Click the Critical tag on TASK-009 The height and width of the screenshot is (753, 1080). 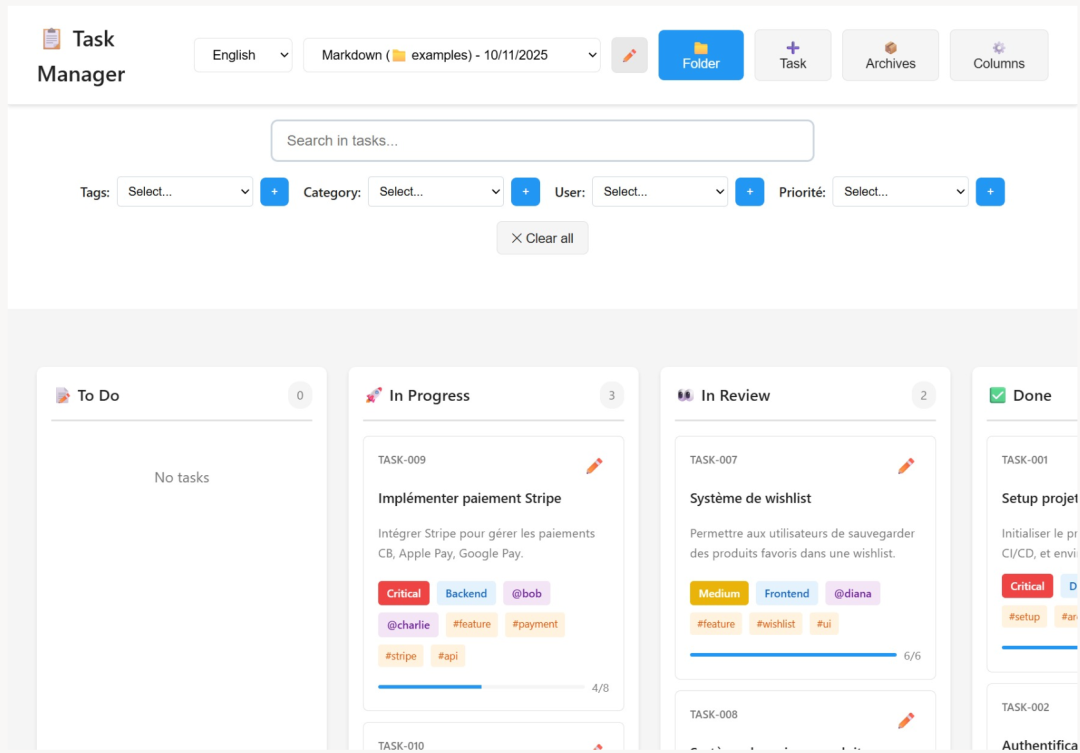tap(403, 593)
